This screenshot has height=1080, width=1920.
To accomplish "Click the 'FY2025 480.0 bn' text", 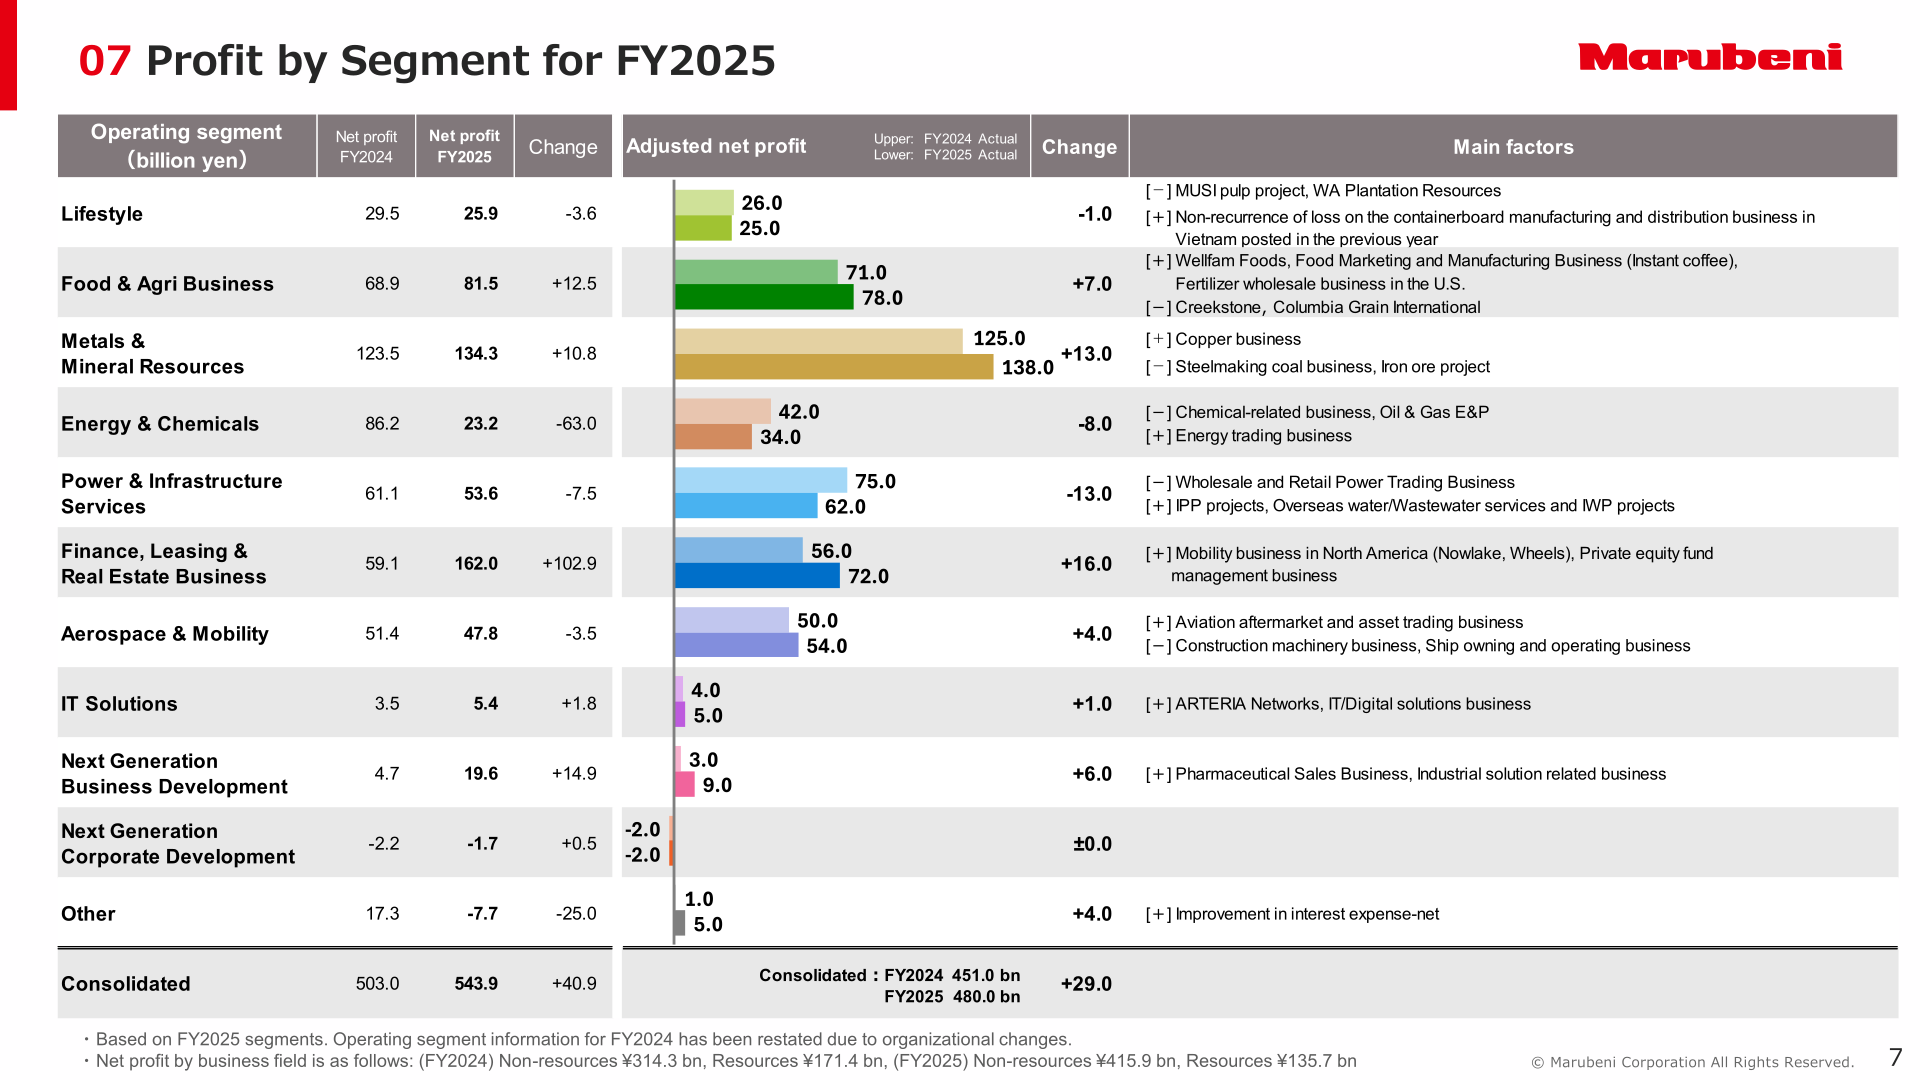I will [952, 997].
